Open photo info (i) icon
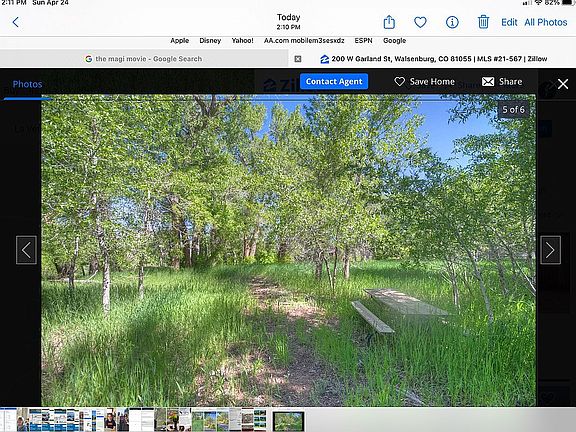This screenshot has width=576, height=432. click(452, 22)
